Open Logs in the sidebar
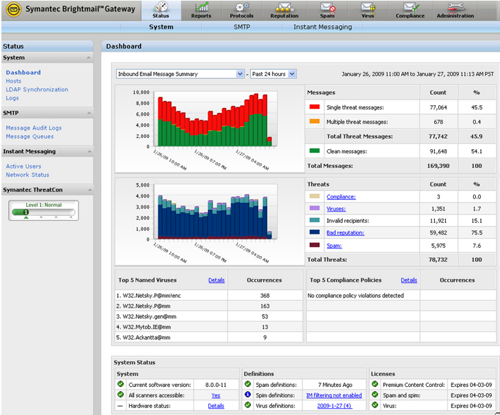This screenshot has width=500, height=415. click(x=12, y=98)
